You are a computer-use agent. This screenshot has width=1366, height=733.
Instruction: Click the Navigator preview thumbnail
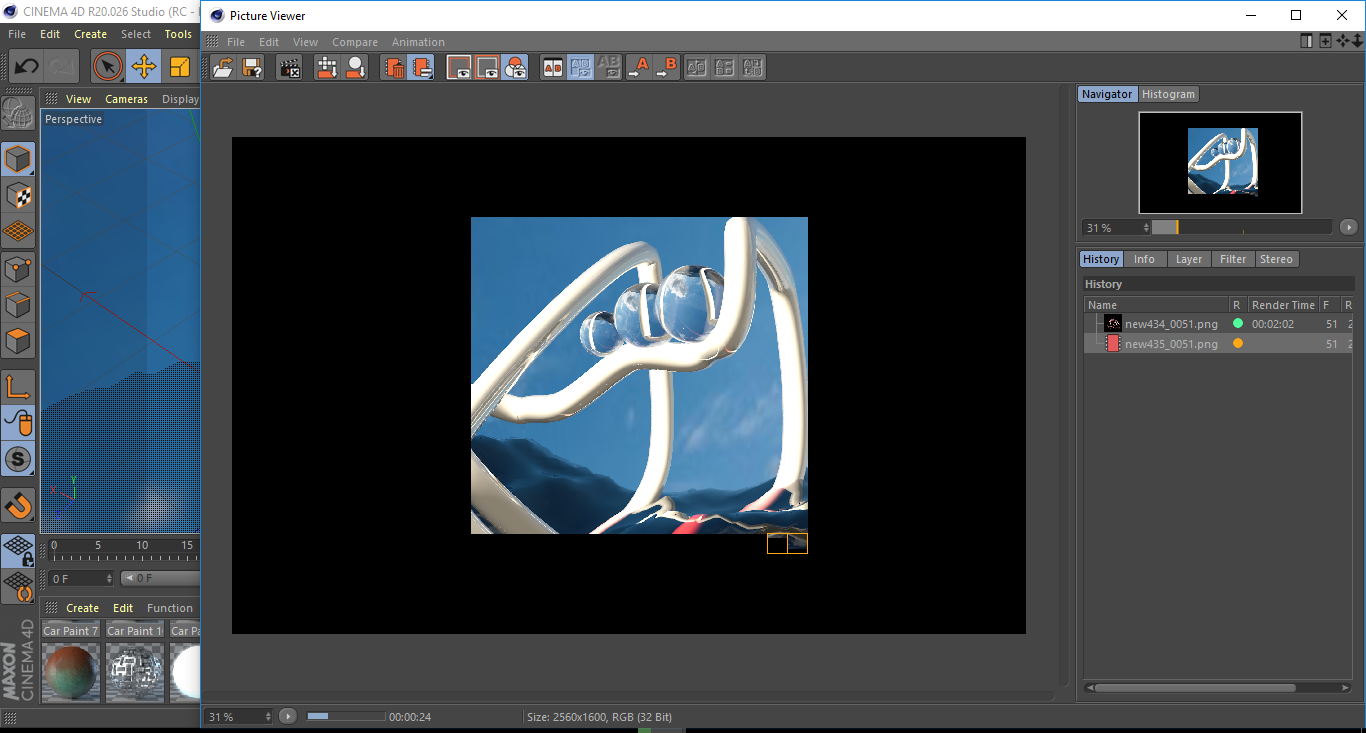pos(1220,162)
